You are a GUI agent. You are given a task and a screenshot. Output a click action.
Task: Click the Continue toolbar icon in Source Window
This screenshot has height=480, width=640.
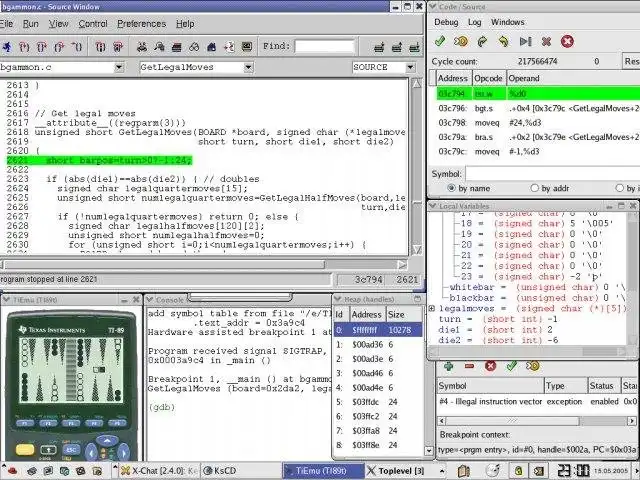(x=77, y=47)
